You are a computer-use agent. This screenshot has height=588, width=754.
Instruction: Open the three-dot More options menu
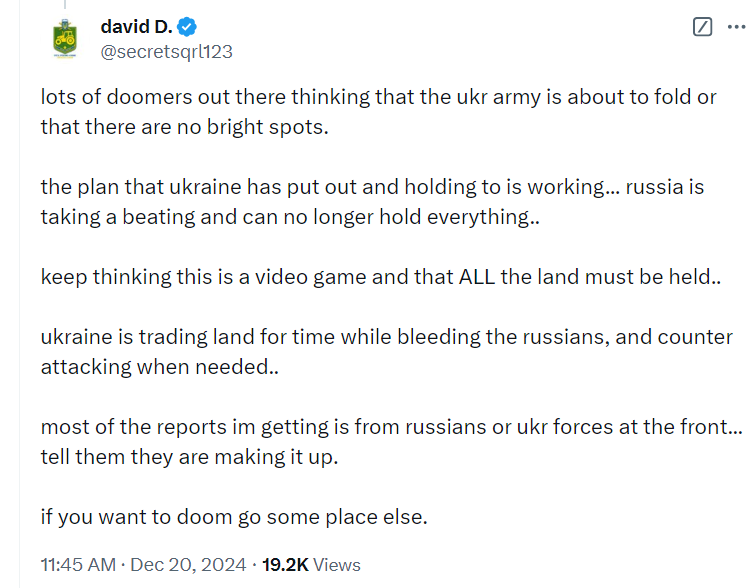pos(736,27)
